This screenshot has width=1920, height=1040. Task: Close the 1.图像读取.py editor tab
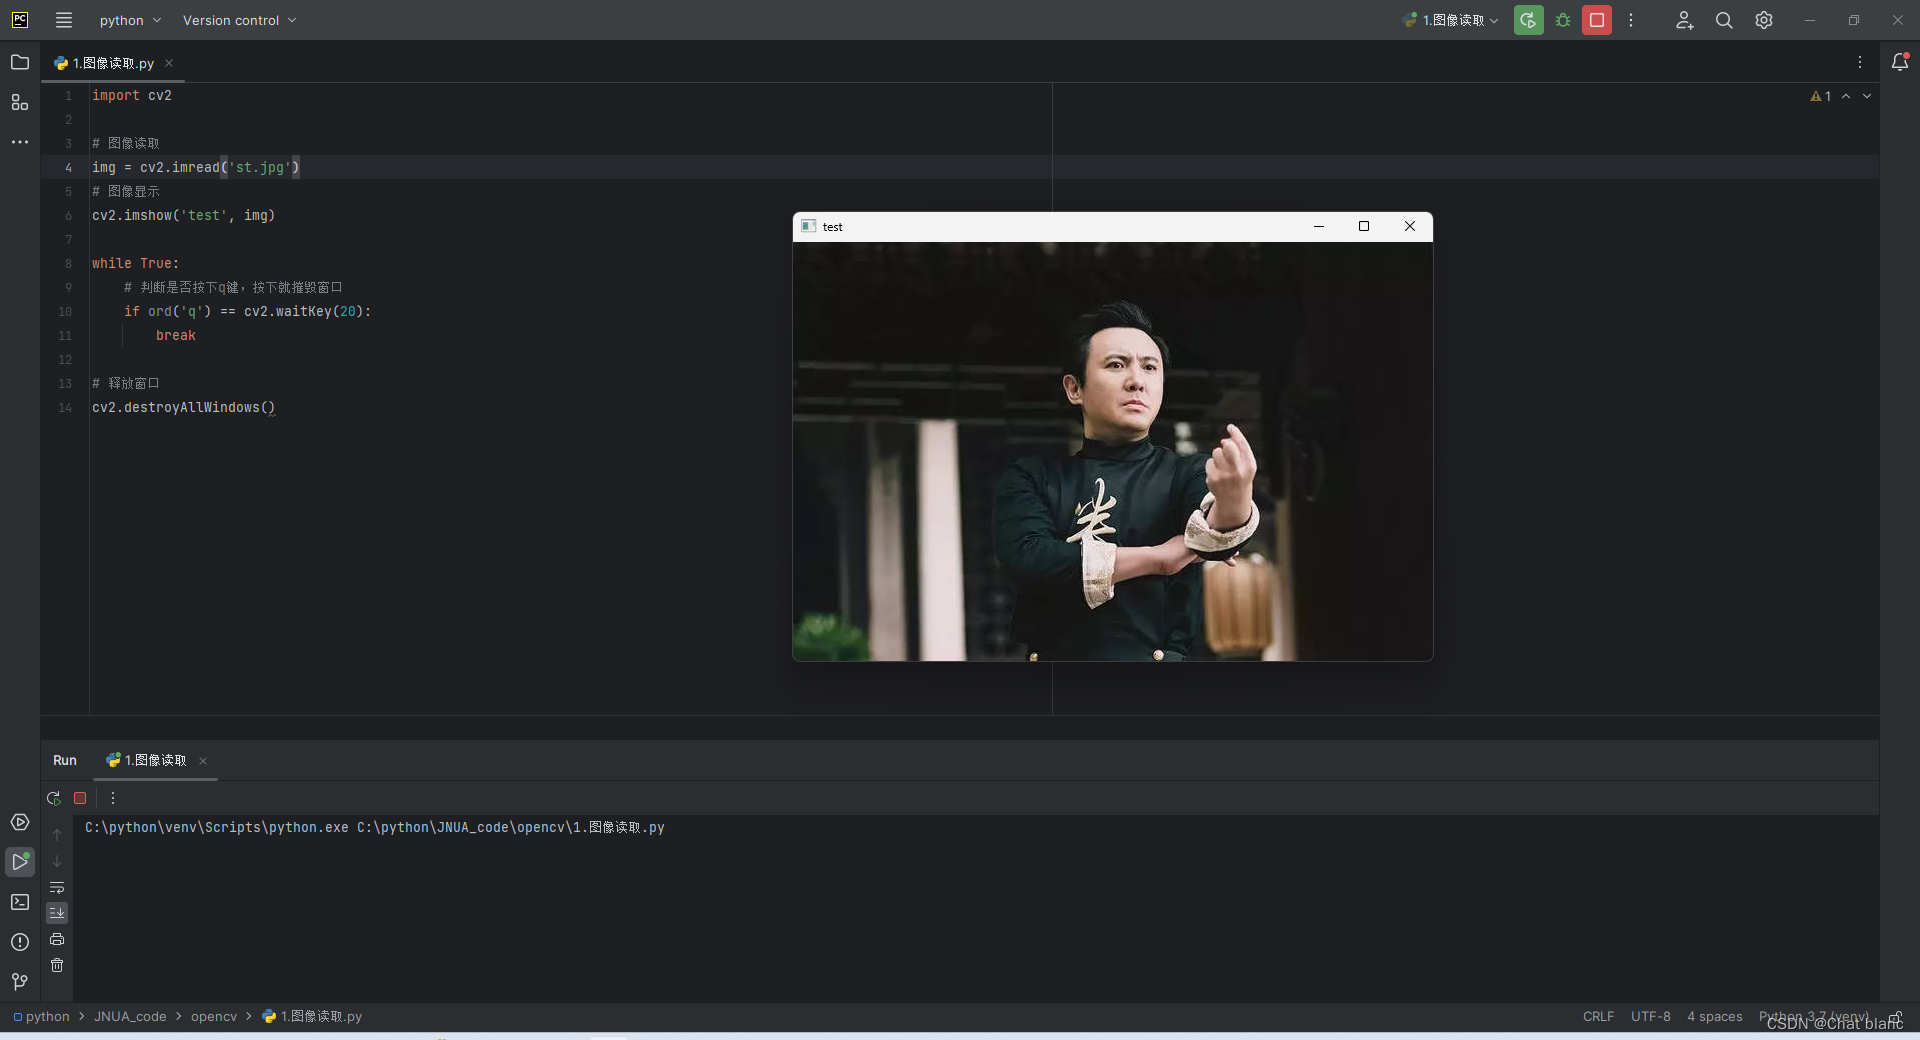pyautogui.click(x=169, y=63)
